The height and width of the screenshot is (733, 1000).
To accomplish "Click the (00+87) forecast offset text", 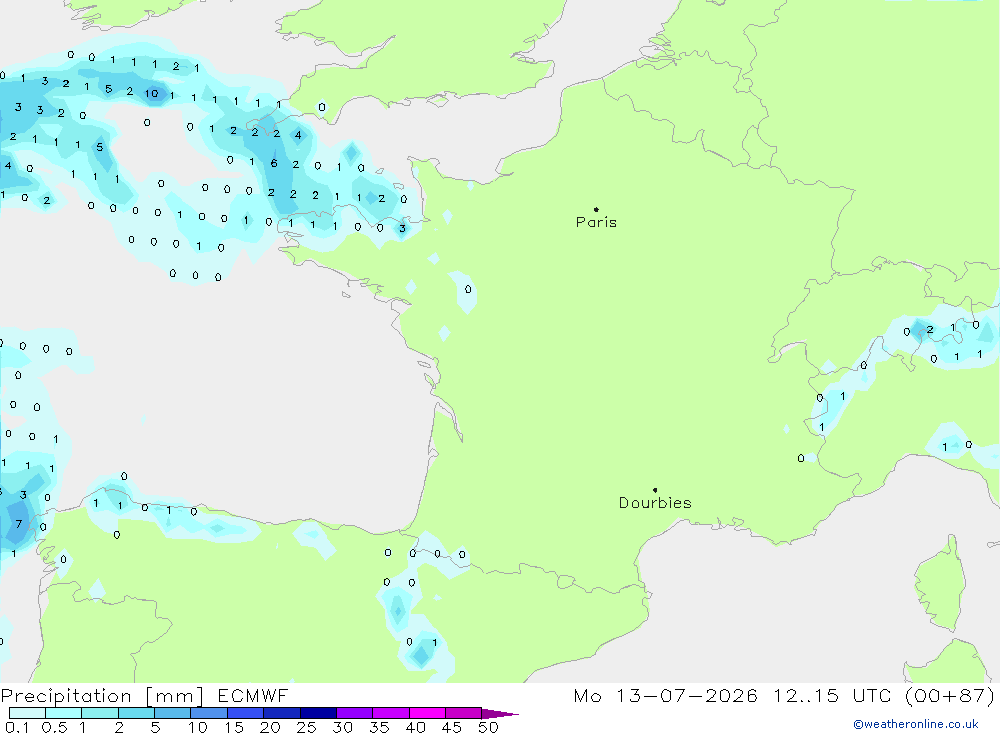I will pyautogui.click(x=950, y=696).
